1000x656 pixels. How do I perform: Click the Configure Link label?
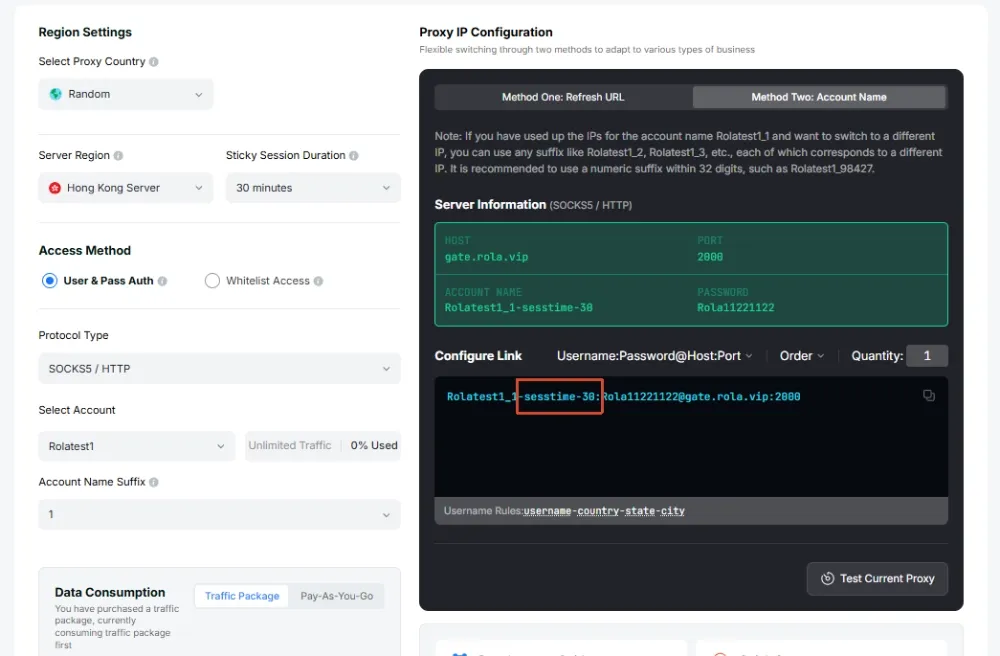pyautogui.click(x=478, y=356)
